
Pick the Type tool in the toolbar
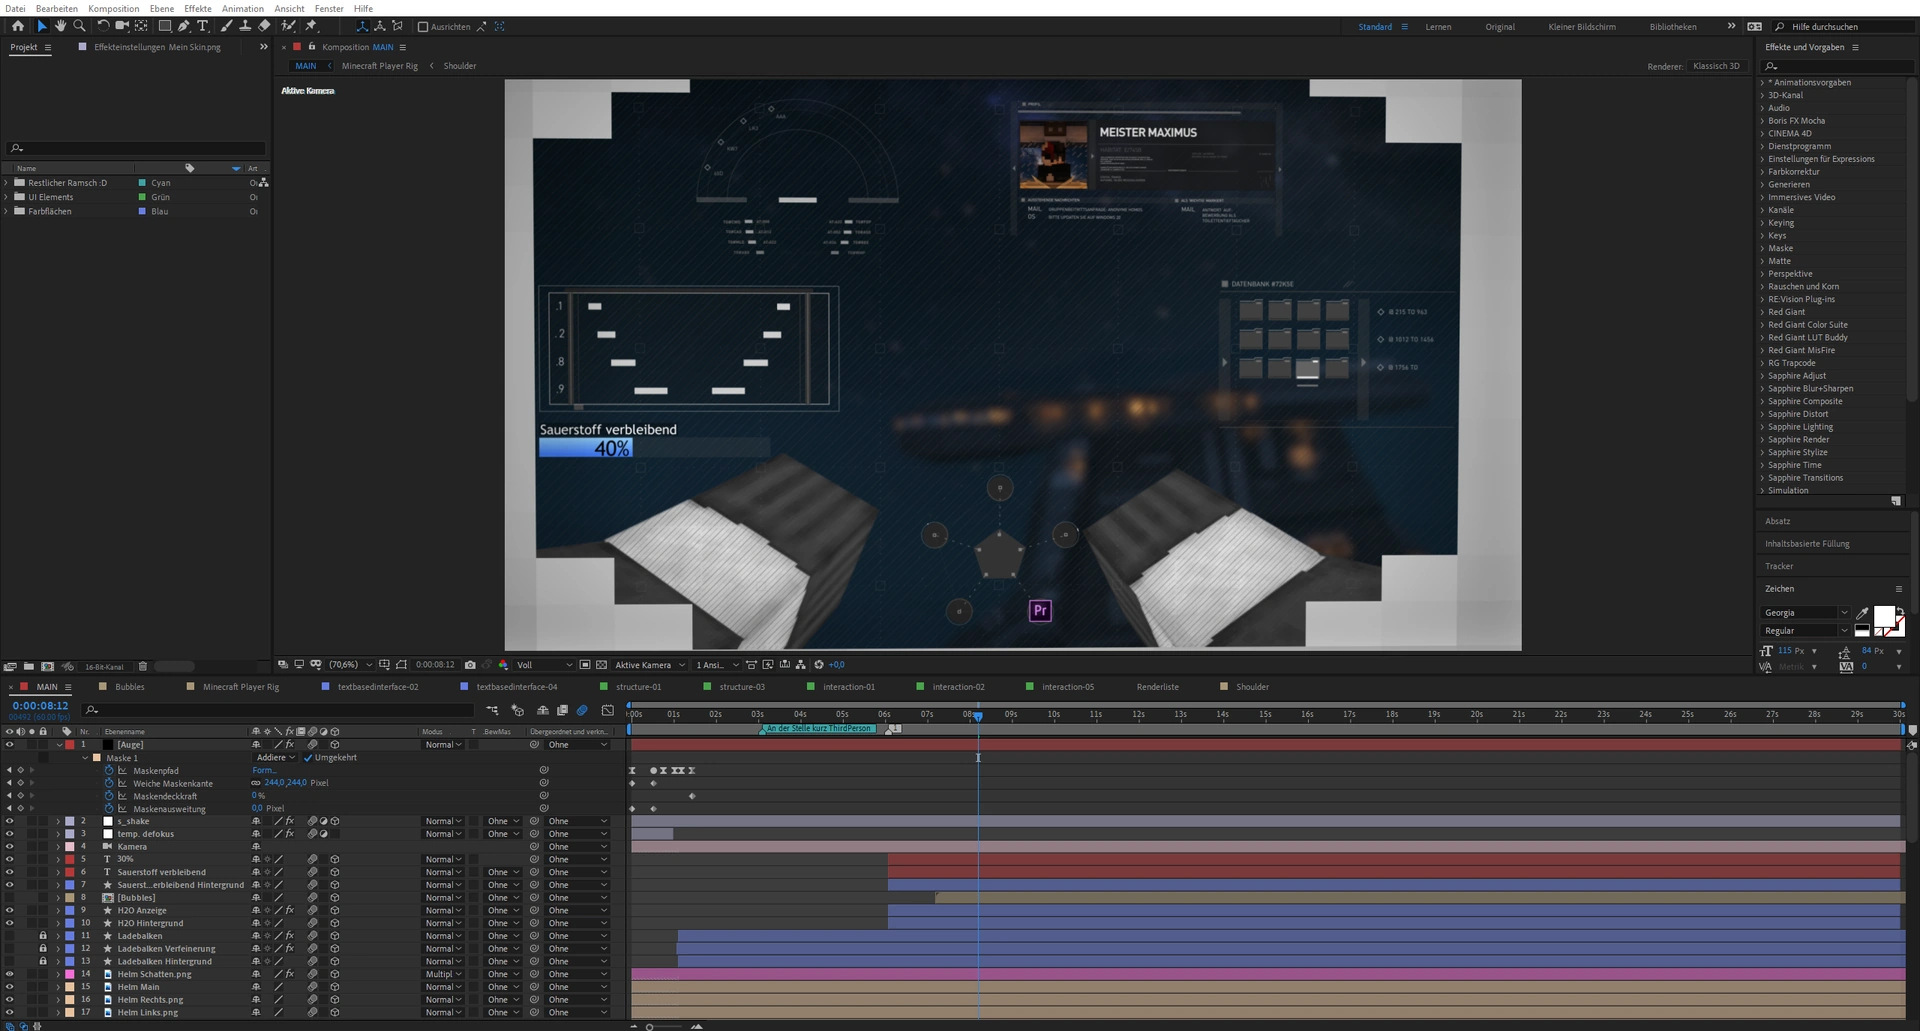click(203, 26)
